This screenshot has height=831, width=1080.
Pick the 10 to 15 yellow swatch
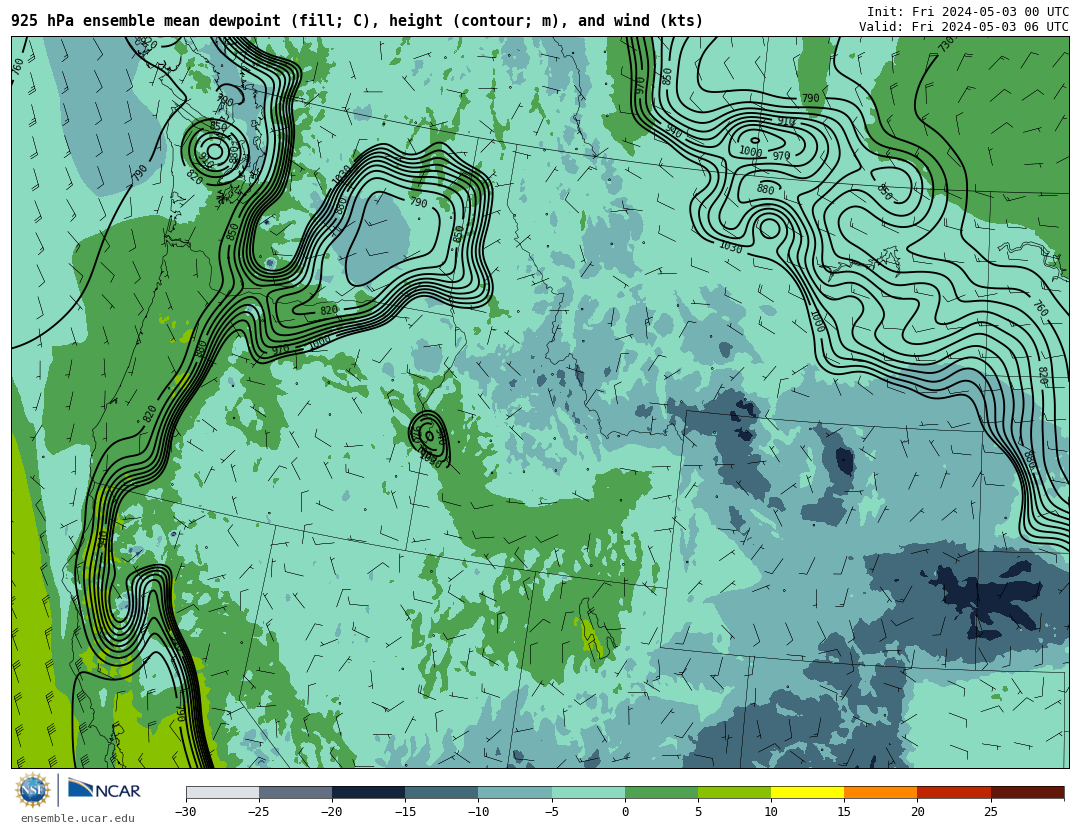pos(807,792)
